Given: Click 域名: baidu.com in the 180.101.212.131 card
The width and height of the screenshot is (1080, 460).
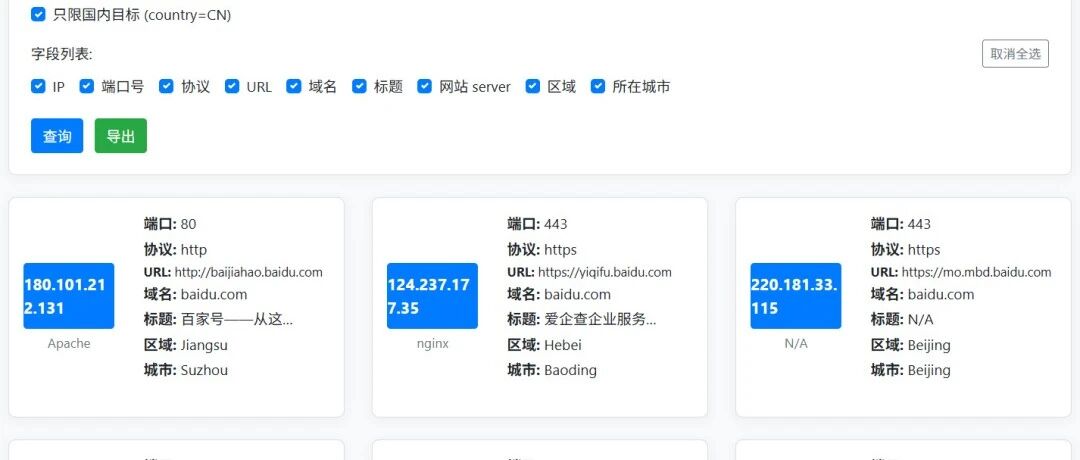Looking at the screenshot, I should coord(196,295).
